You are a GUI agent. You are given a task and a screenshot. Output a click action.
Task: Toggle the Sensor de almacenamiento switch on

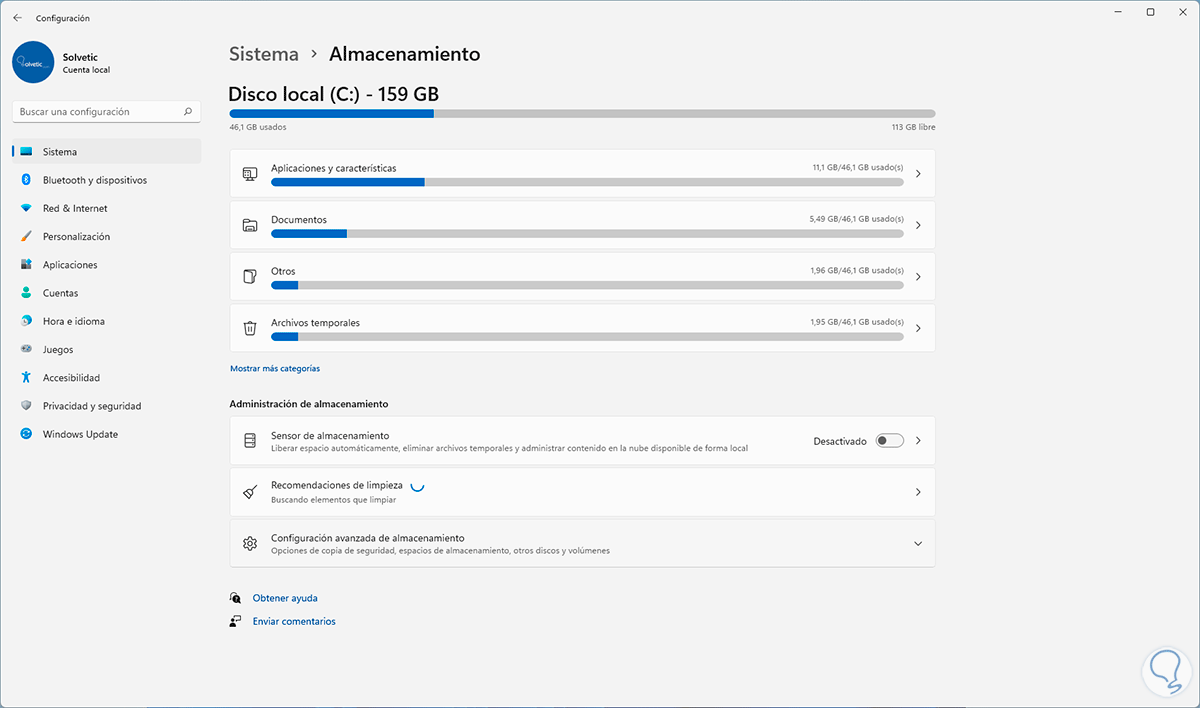point(889,441)
